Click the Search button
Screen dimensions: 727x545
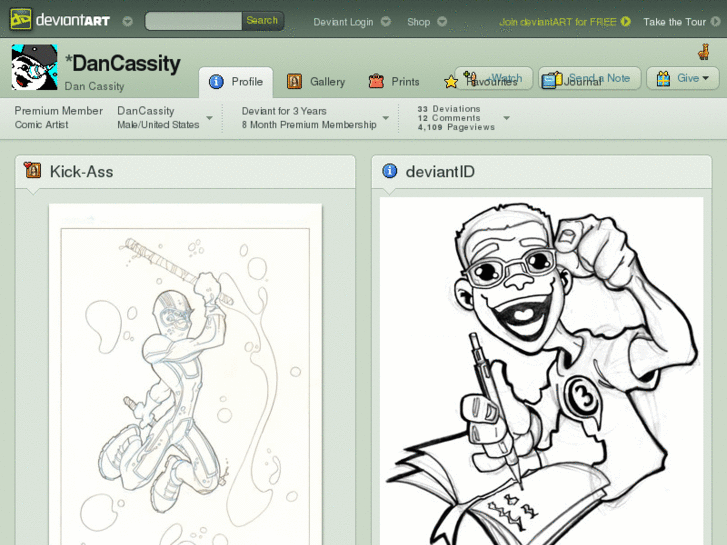pyautogui.click(x=262, y=21)
